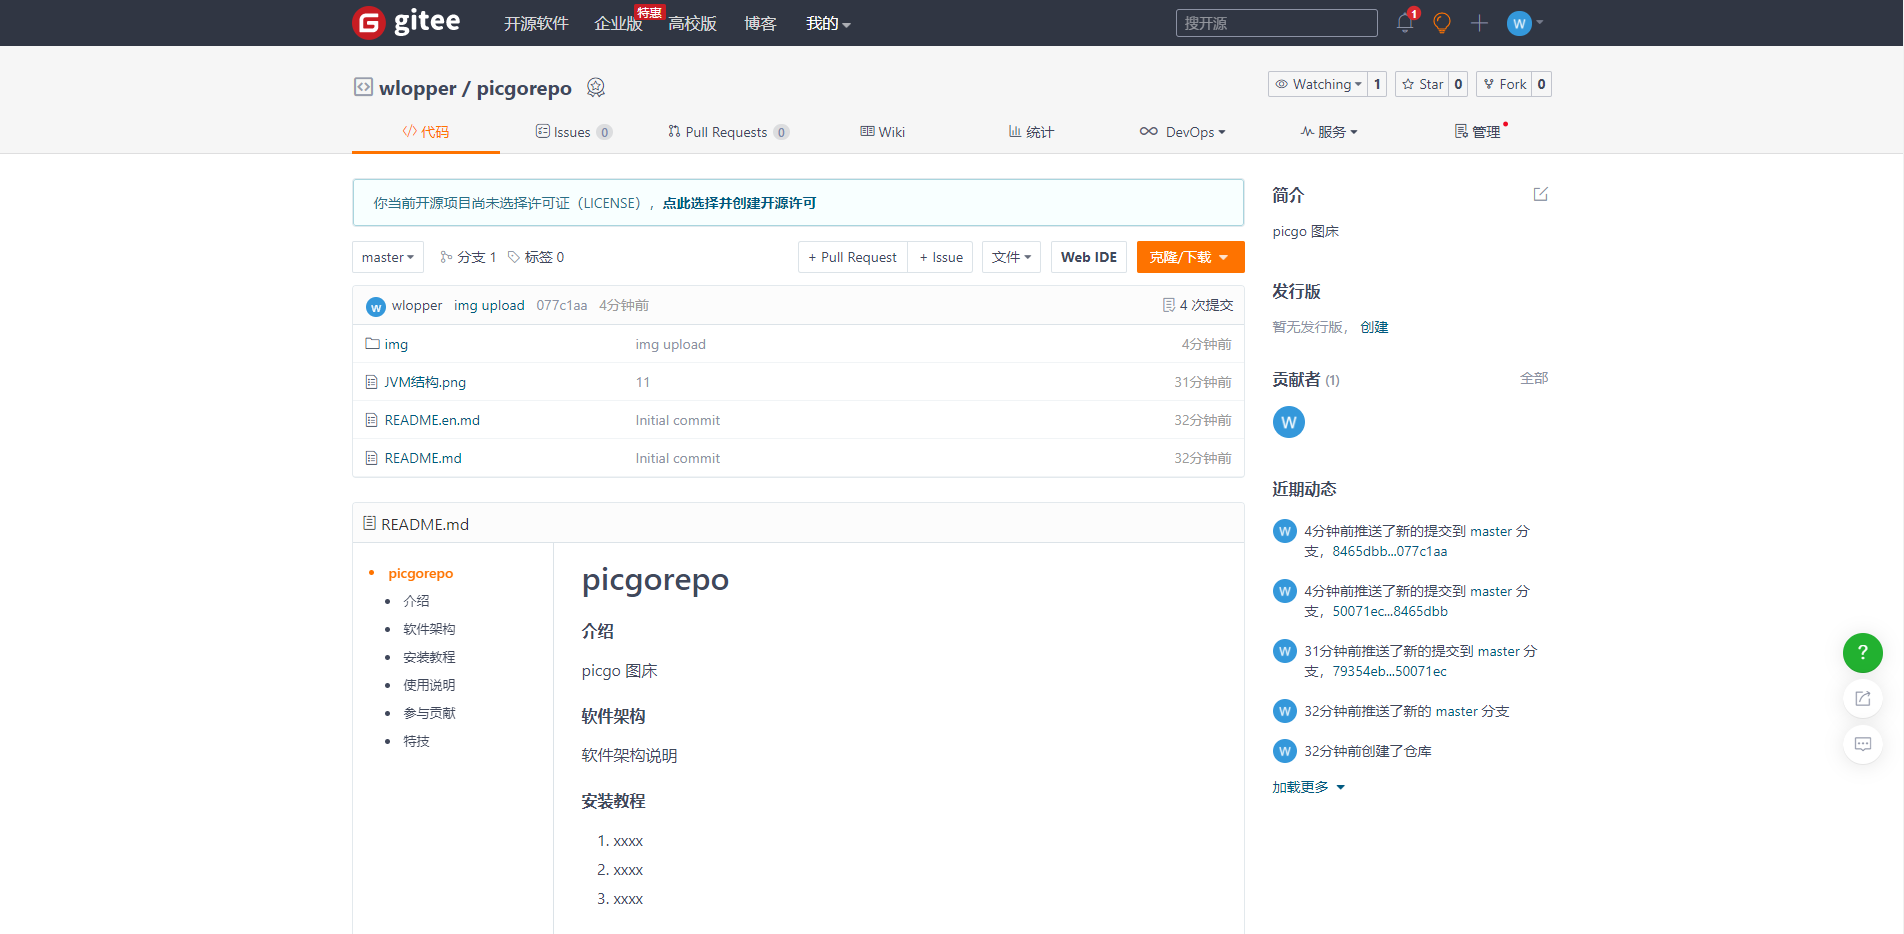The image size is (1904, 934).
Task: Launch Web IDE
Action: pos(1088,257)
